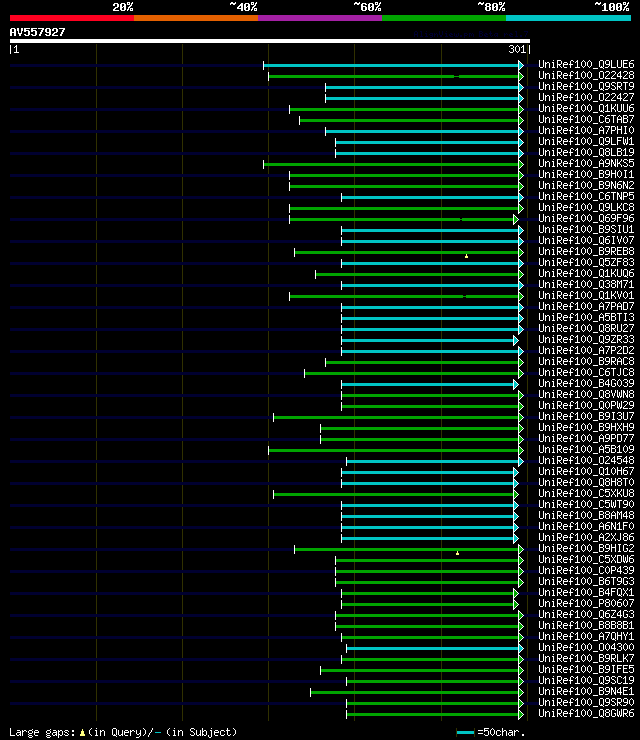Screen dimensions: 640x740
Task: Click the green ~80% identity color segment
Action: (x=444, y=18)
